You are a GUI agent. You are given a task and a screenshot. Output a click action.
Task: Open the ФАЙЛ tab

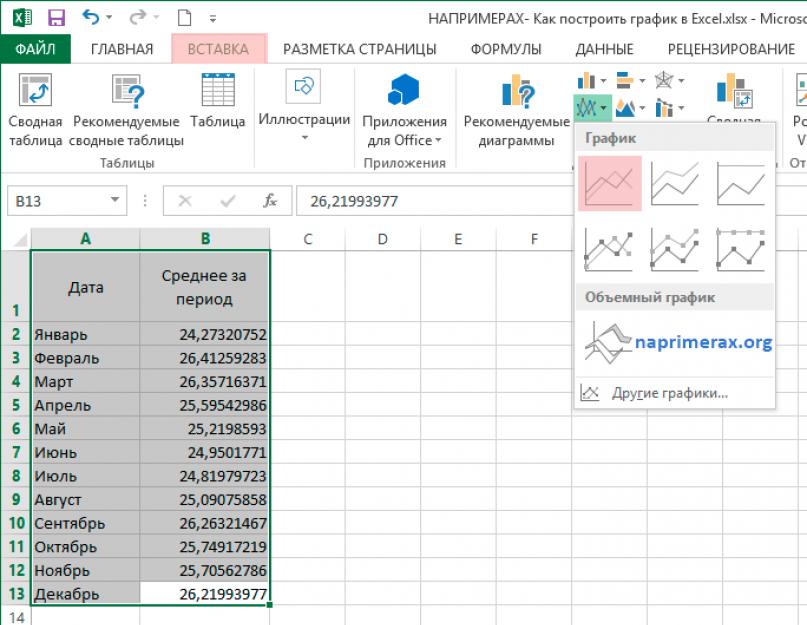35,49
